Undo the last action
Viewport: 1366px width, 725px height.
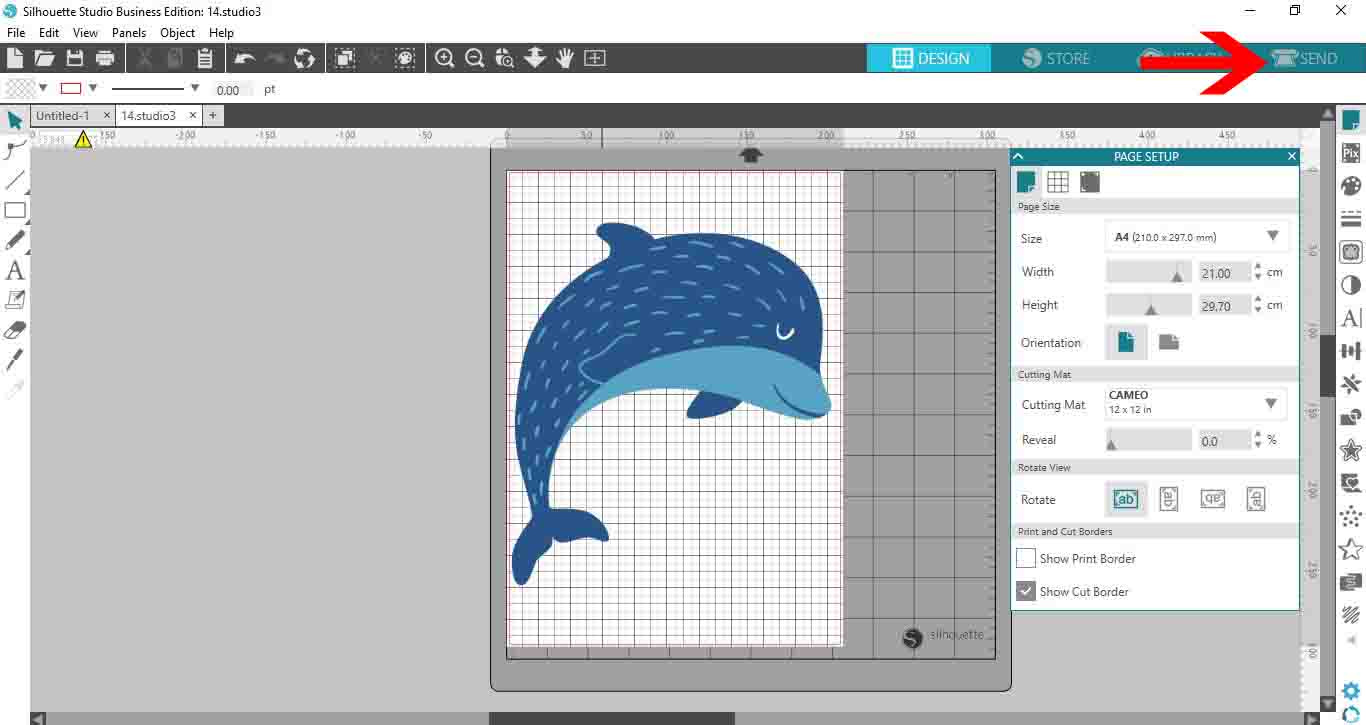click(x=245, y=58)
